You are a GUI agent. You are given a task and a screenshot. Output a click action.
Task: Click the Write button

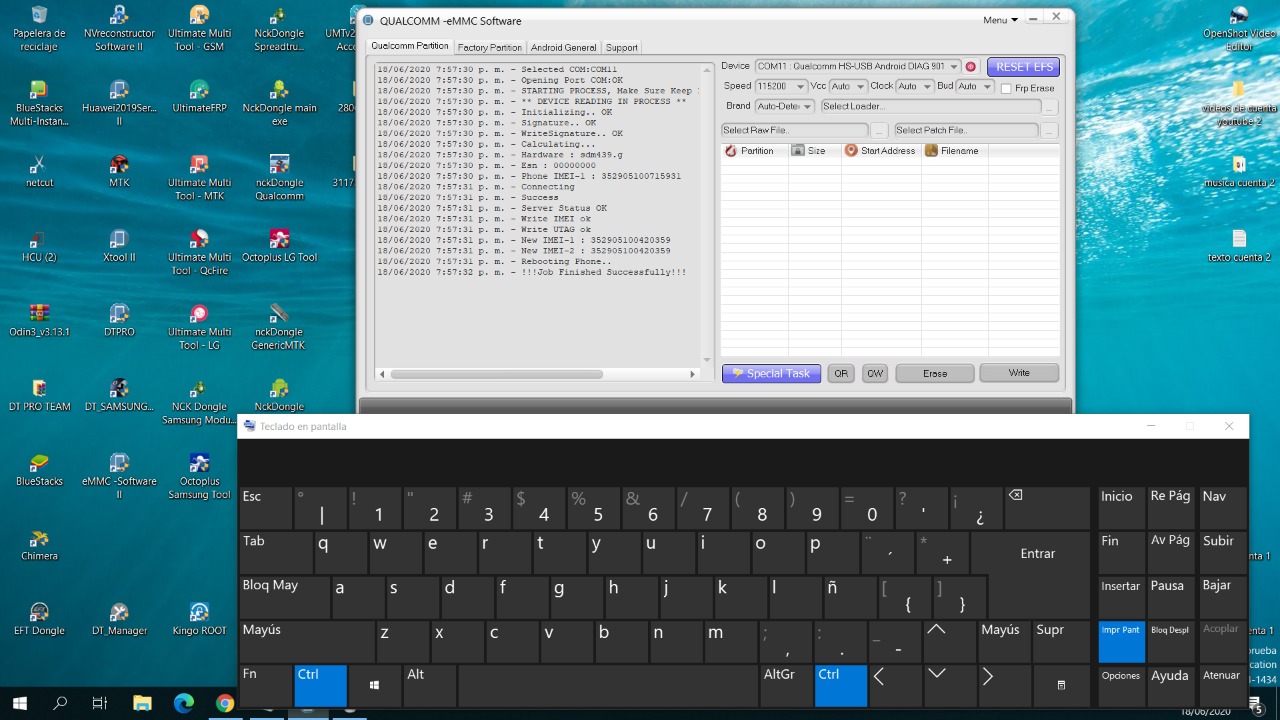(x=1019, y=373)
